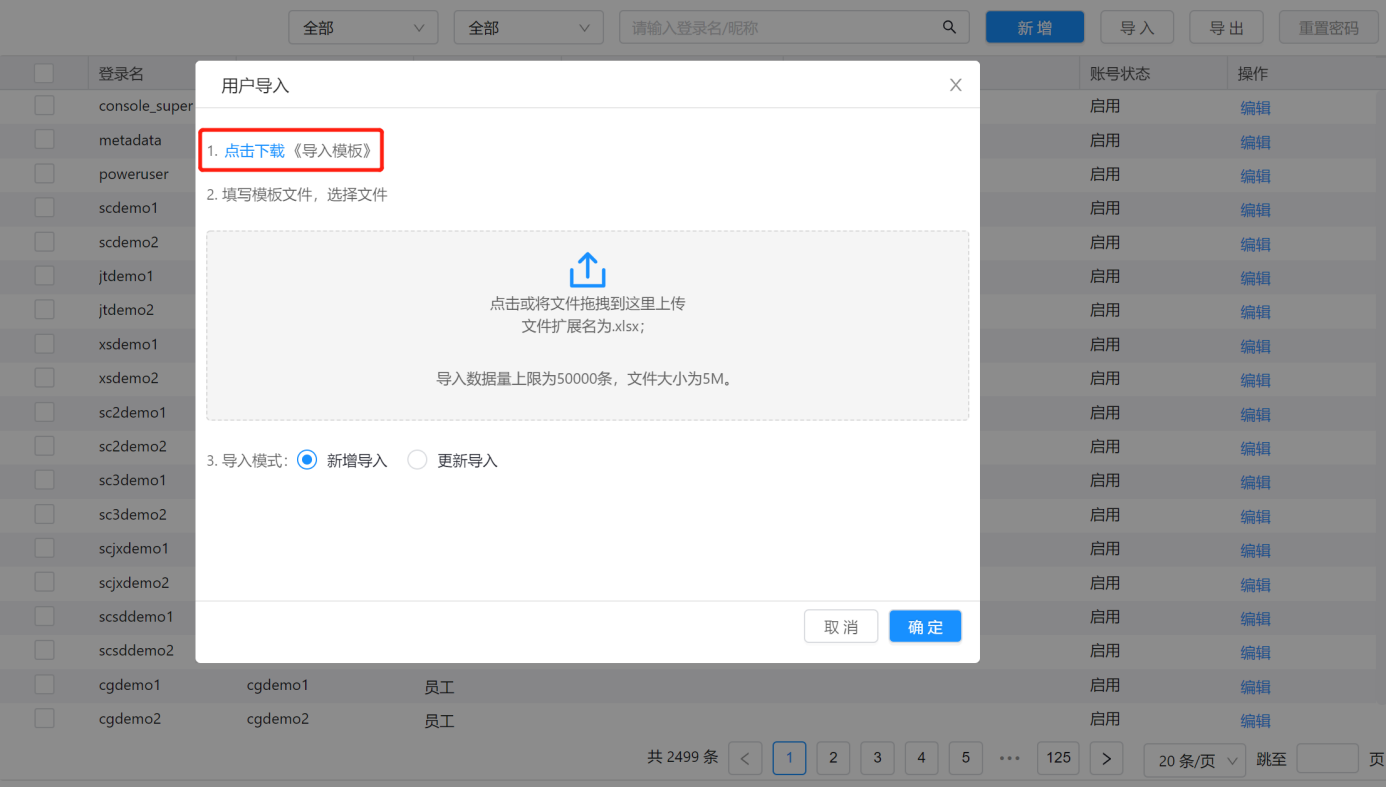The height and width of the screenshot is (787, 1386).
Task: Toggle the select-all checkbox in table header
Action: tap(45, 73)
